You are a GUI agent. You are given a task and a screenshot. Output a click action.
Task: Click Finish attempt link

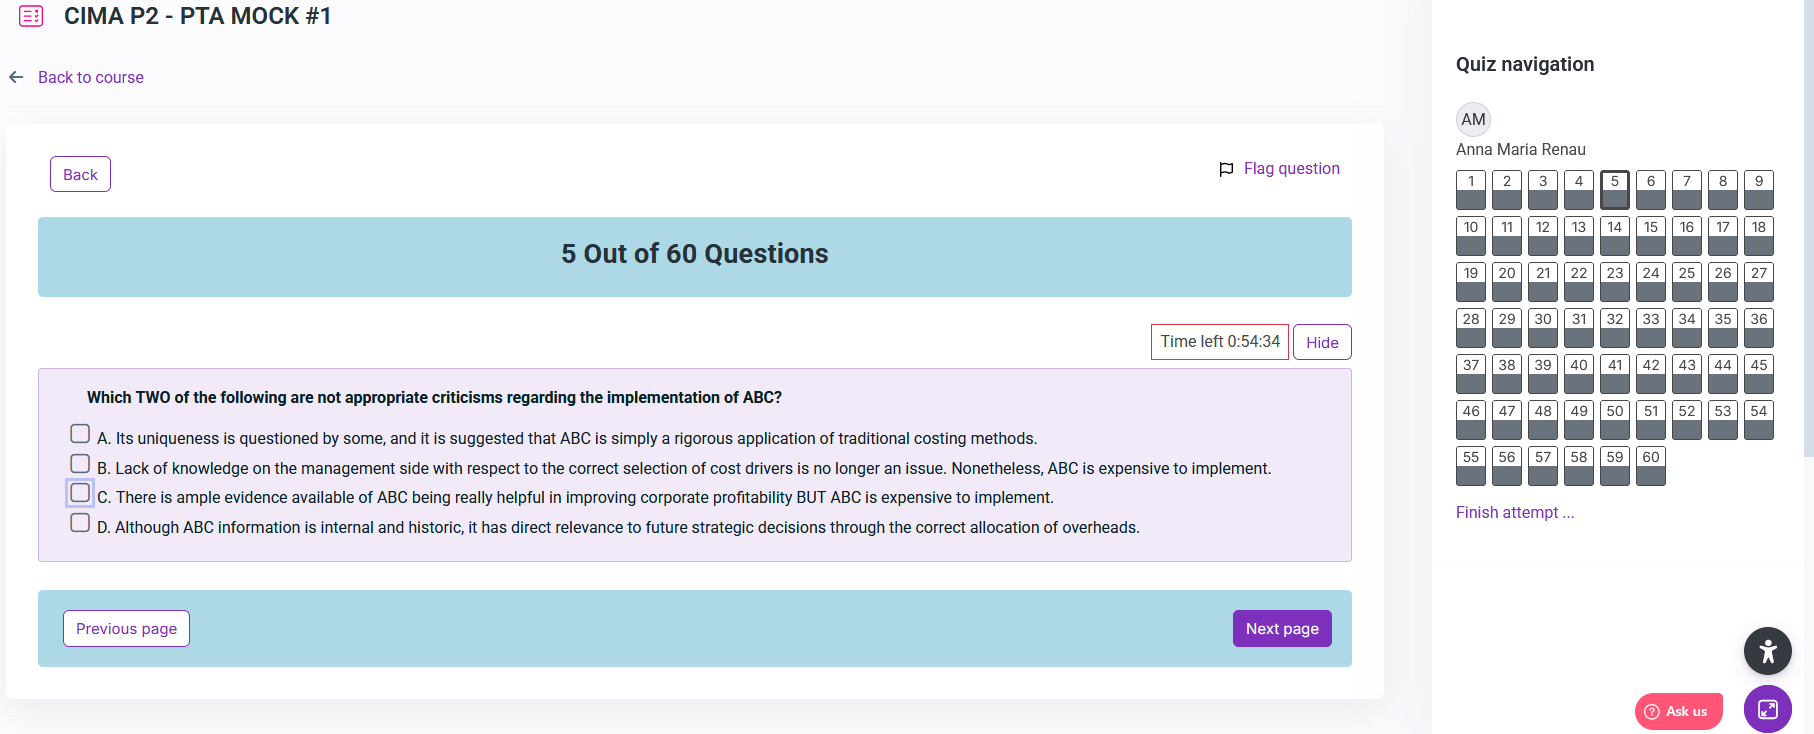coord(1514,512)
